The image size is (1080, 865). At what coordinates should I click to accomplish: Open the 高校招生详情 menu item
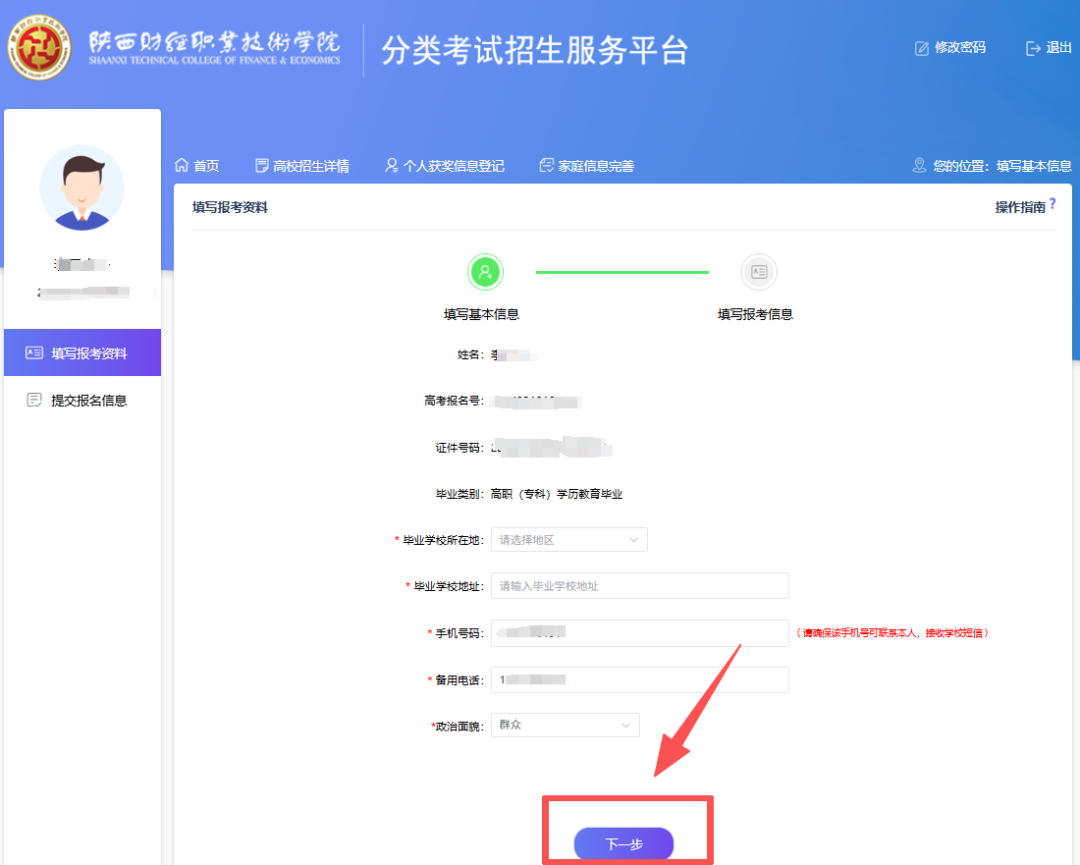coord(302,166)
